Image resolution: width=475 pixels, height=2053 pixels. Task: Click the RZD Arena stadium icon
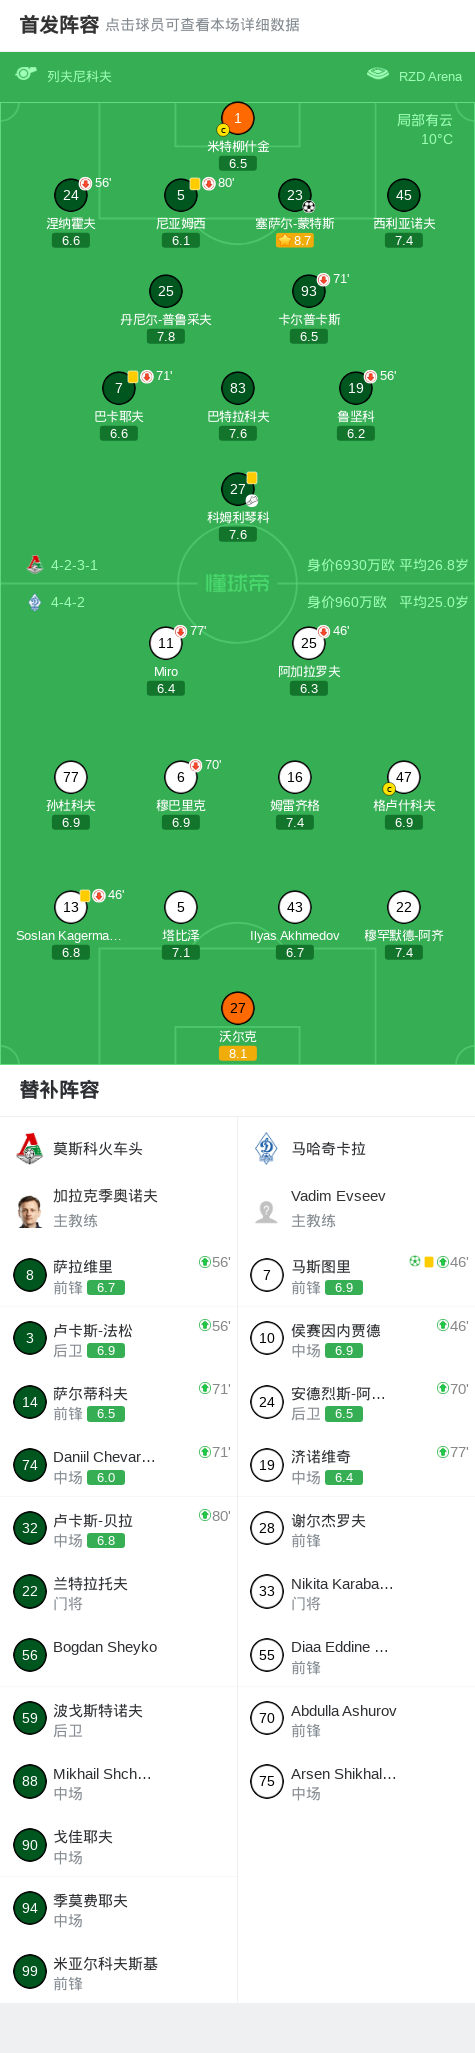point(378,74)
